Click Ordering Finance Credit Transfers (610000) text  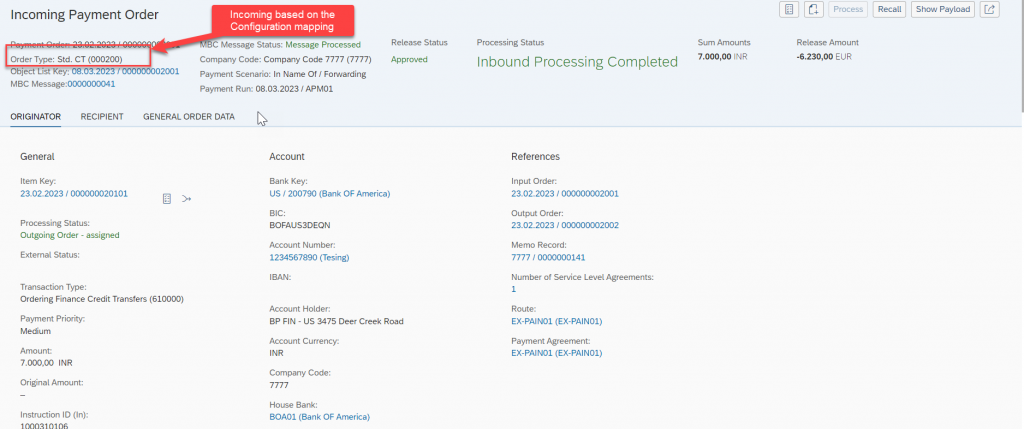[x=102, y=299]
